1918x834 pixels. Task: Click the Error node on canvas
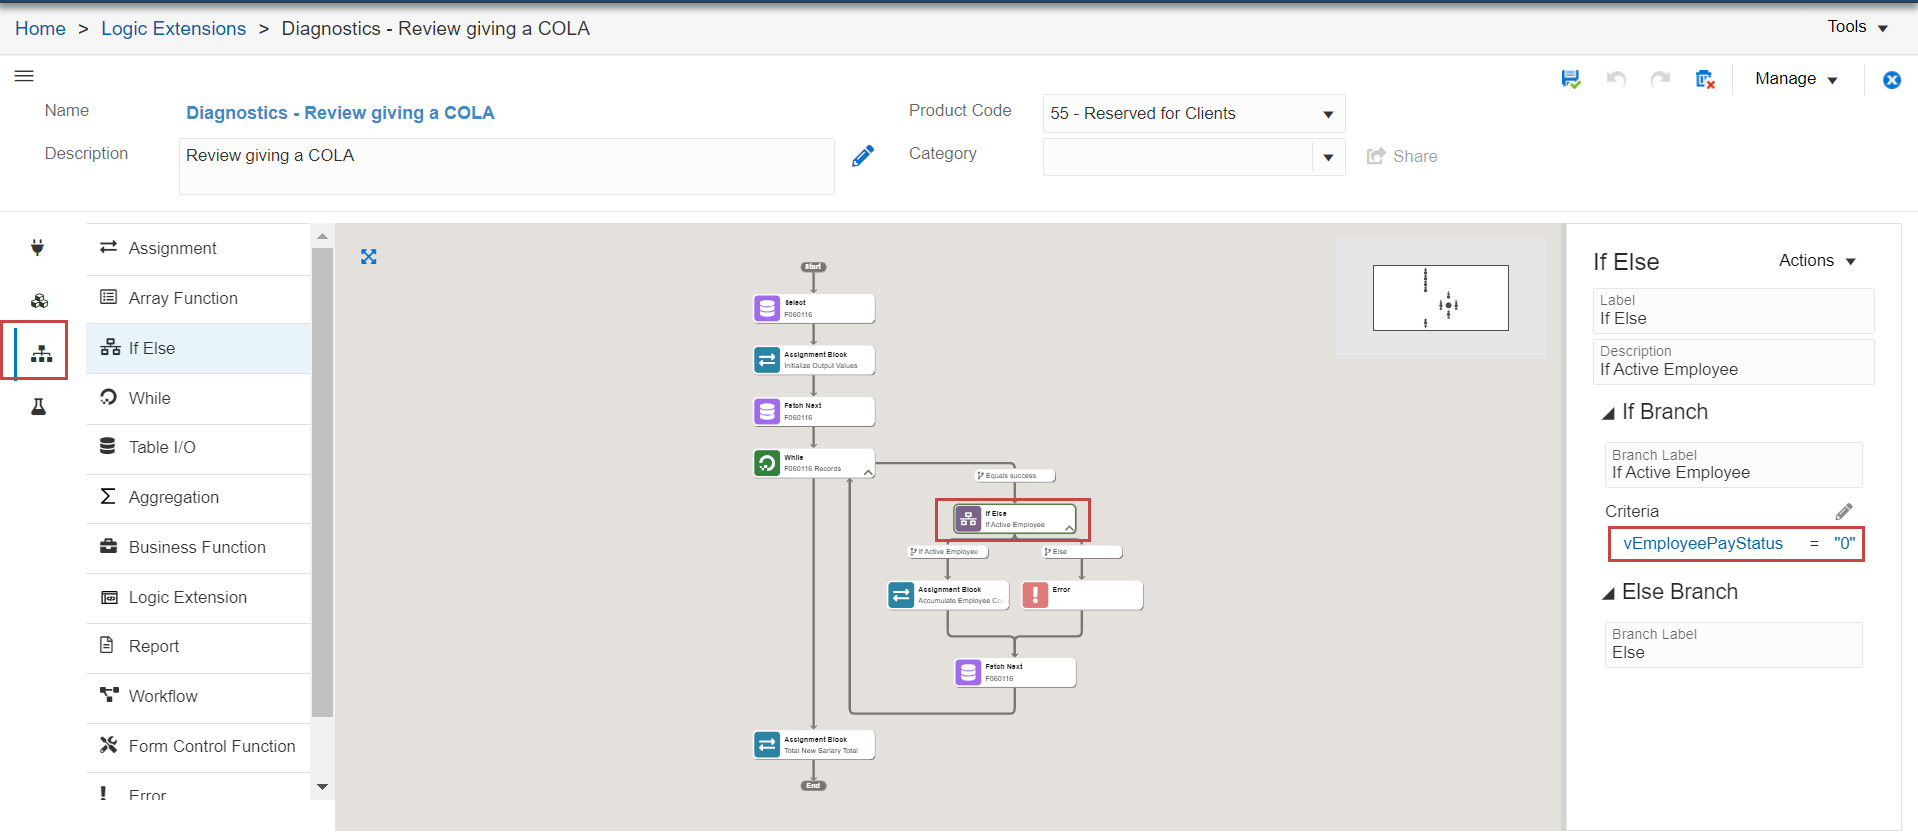pyautogui.click(x=1082, y=595)
